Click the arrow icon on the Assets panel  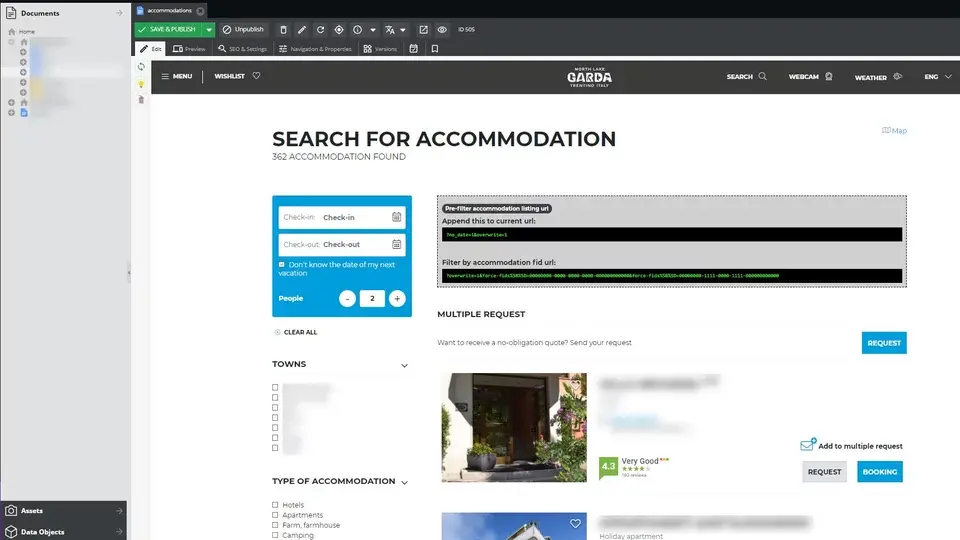[119, 511]
